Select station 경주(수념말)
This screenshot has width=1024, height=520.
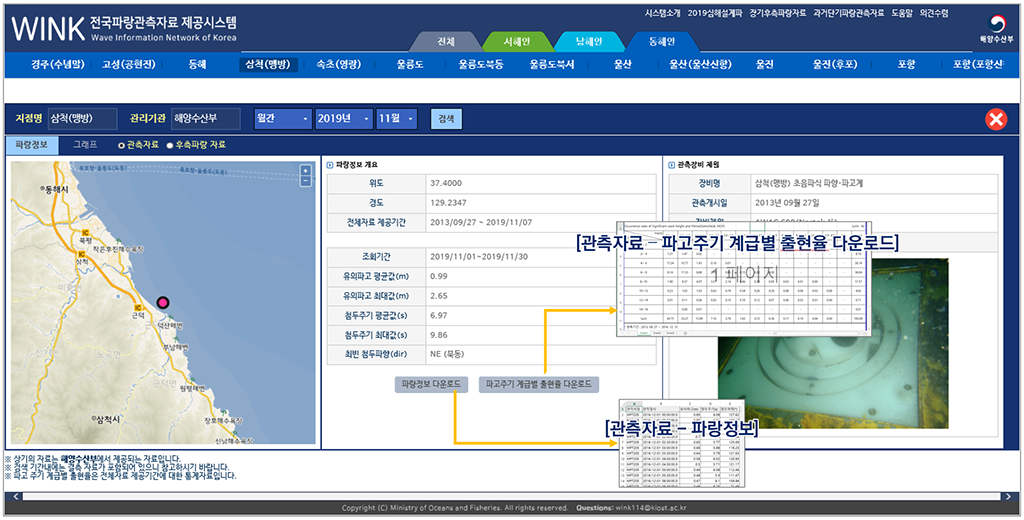click(x=57, y=65)
